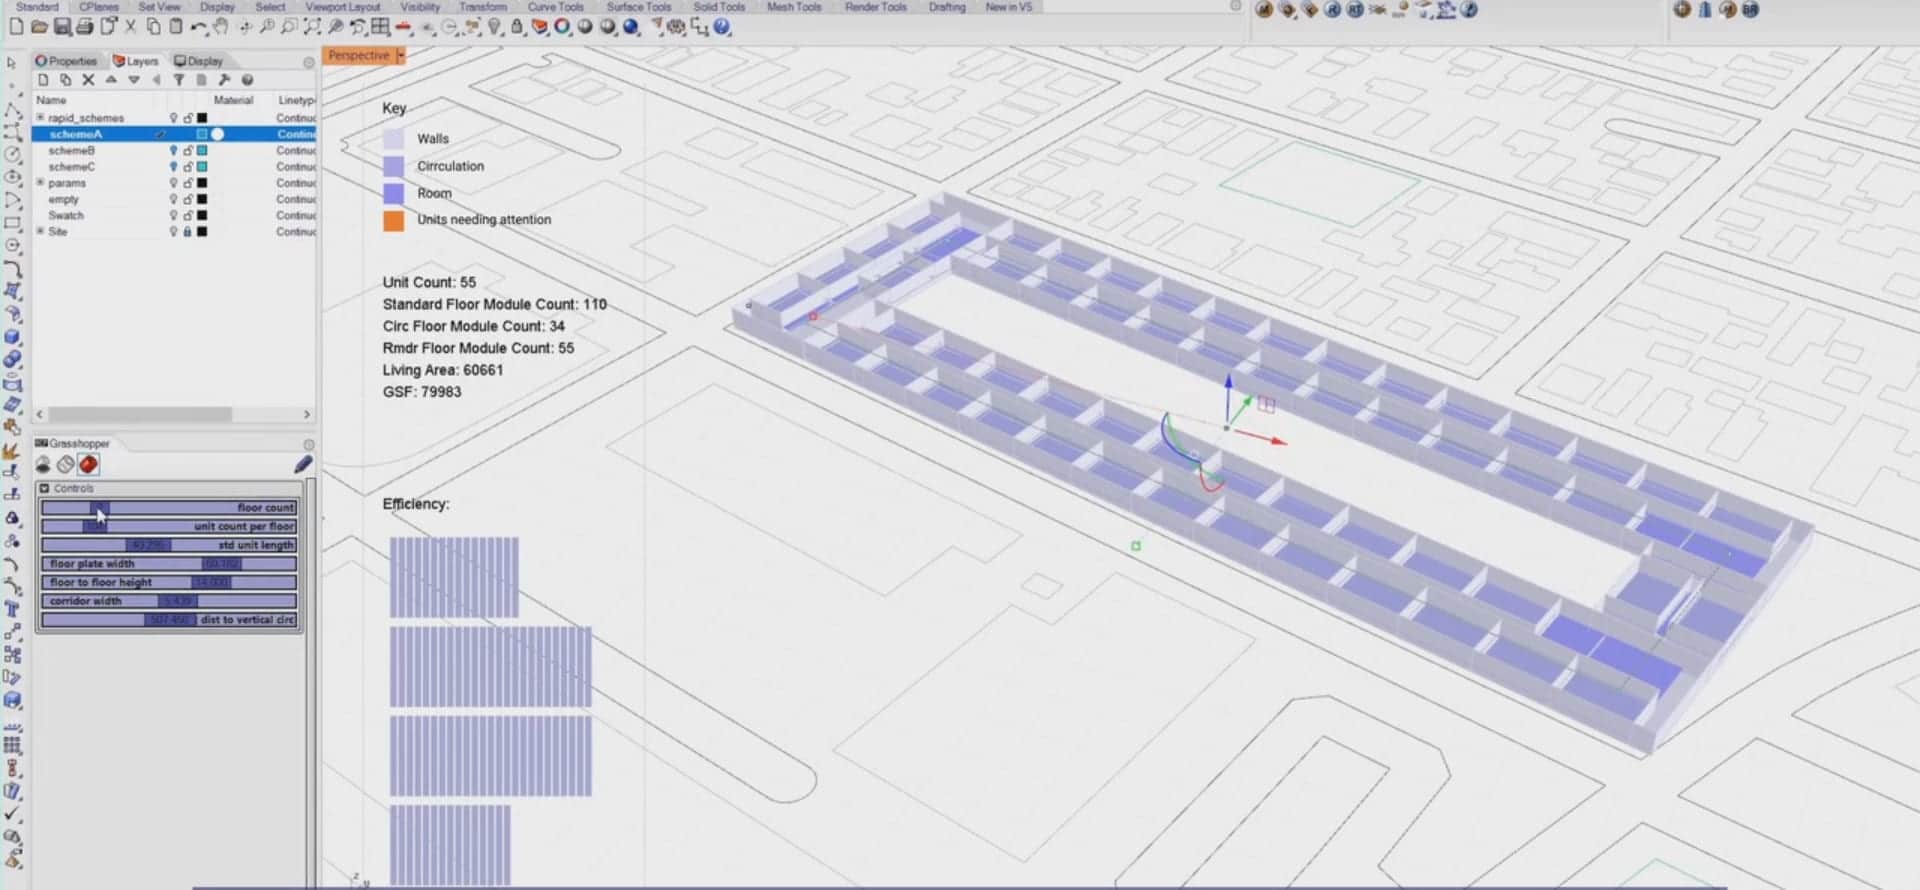Image resolution: width=1920 pixels, height=890 pixels.
Task: Toggle visibility bulb for Swatch layer
Action: tap(173, 215)
